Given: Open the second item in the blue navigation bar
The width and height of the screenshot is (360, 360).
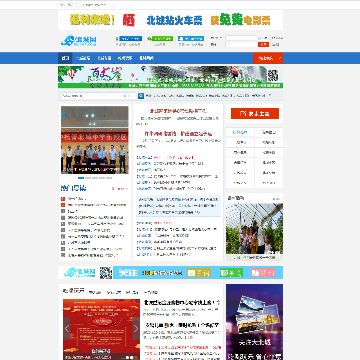Looking at the screenshot, I should click(83, 58).
